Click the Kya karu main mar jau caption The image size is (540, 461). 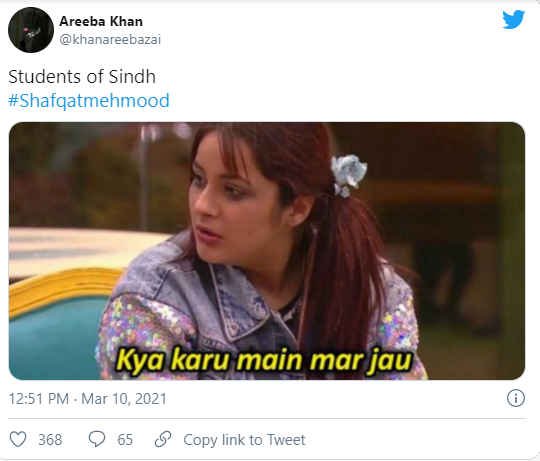click(x=263, y=361)
